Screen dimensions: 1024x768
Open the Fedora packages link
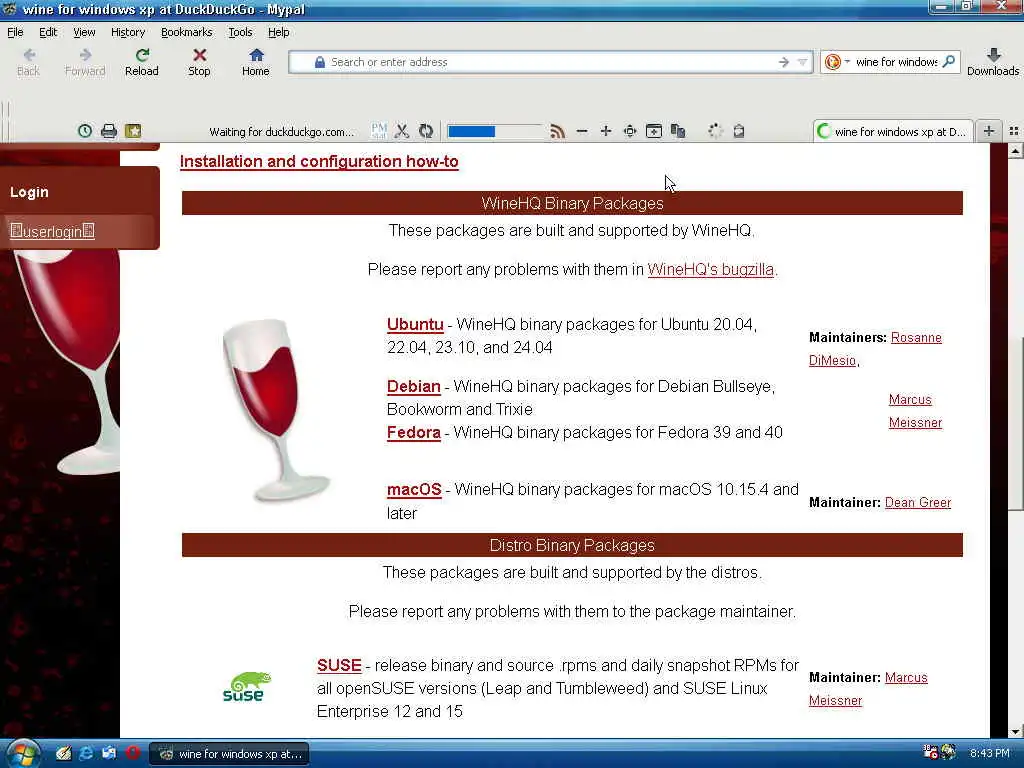(413, 432)
